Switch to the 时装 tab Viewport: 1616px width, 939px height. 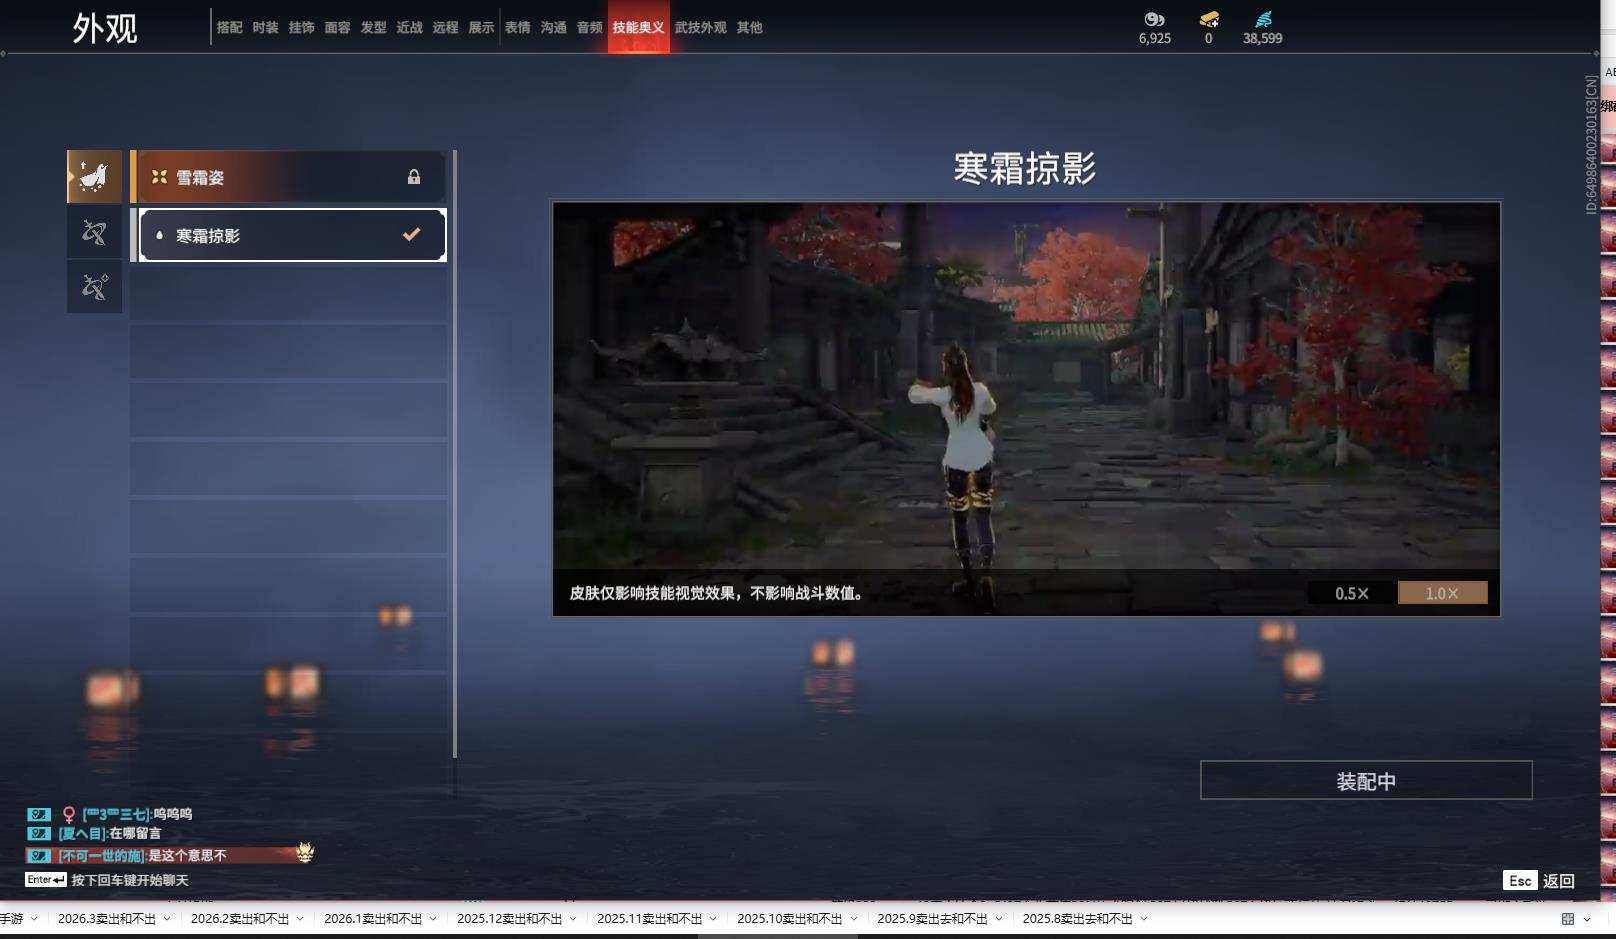click(x=264, y=28)
